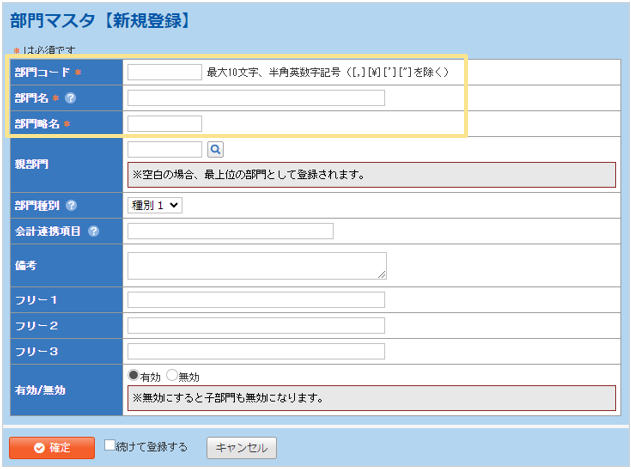Click the help icon beside 部門名
The width and height of the screenshot is (631, 469).
[x=71, y=98]
